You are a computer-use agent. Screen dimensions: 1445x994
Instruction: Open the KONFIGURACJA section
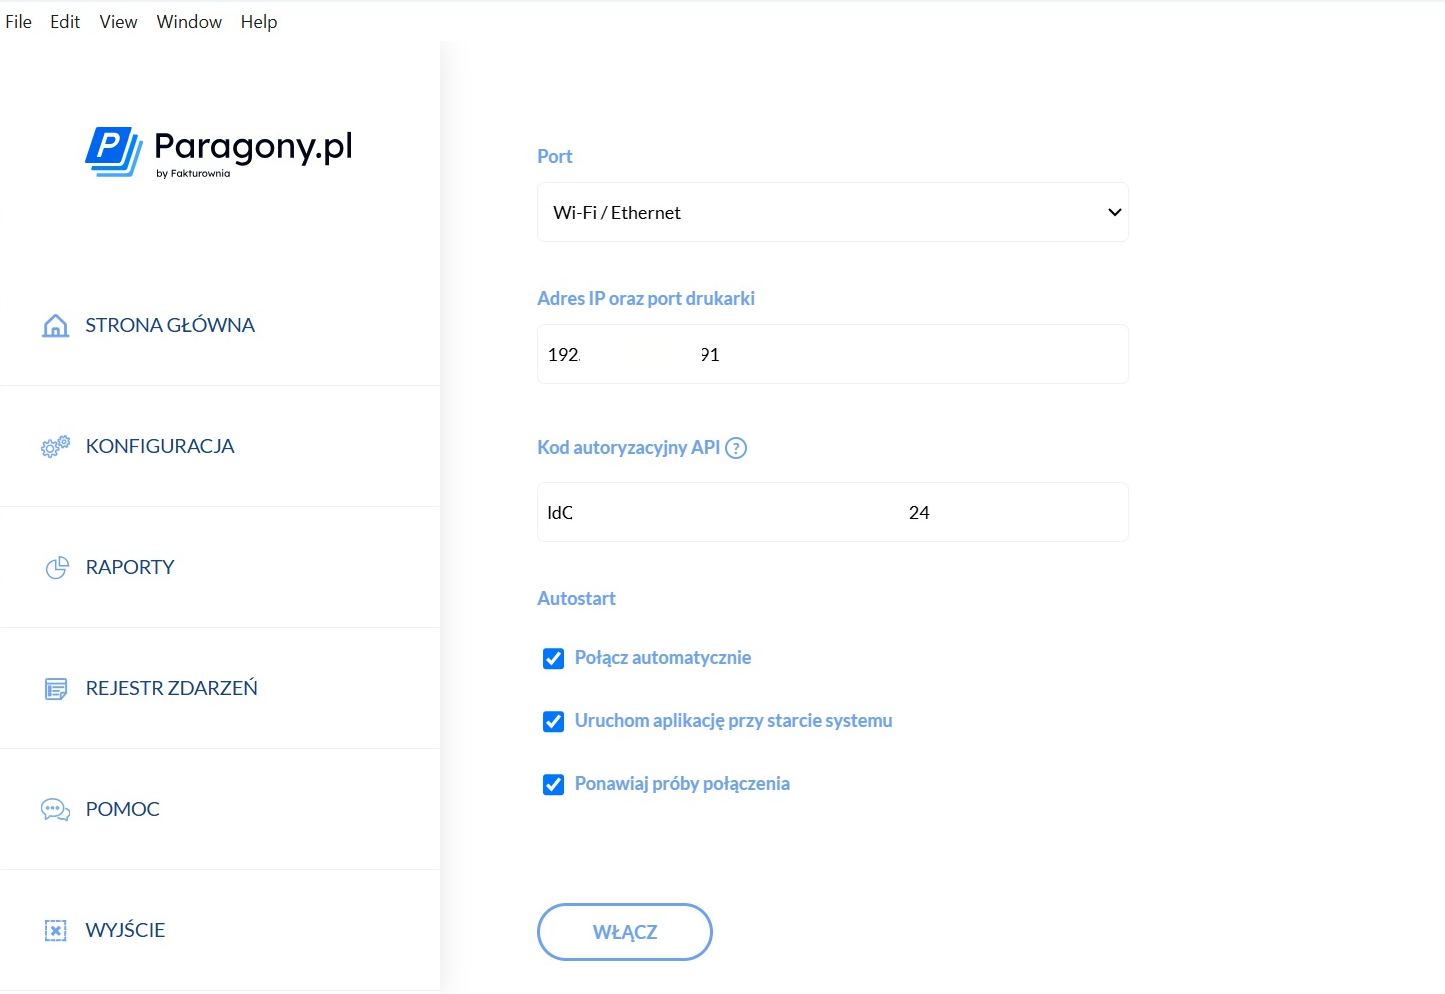point(160,446)
